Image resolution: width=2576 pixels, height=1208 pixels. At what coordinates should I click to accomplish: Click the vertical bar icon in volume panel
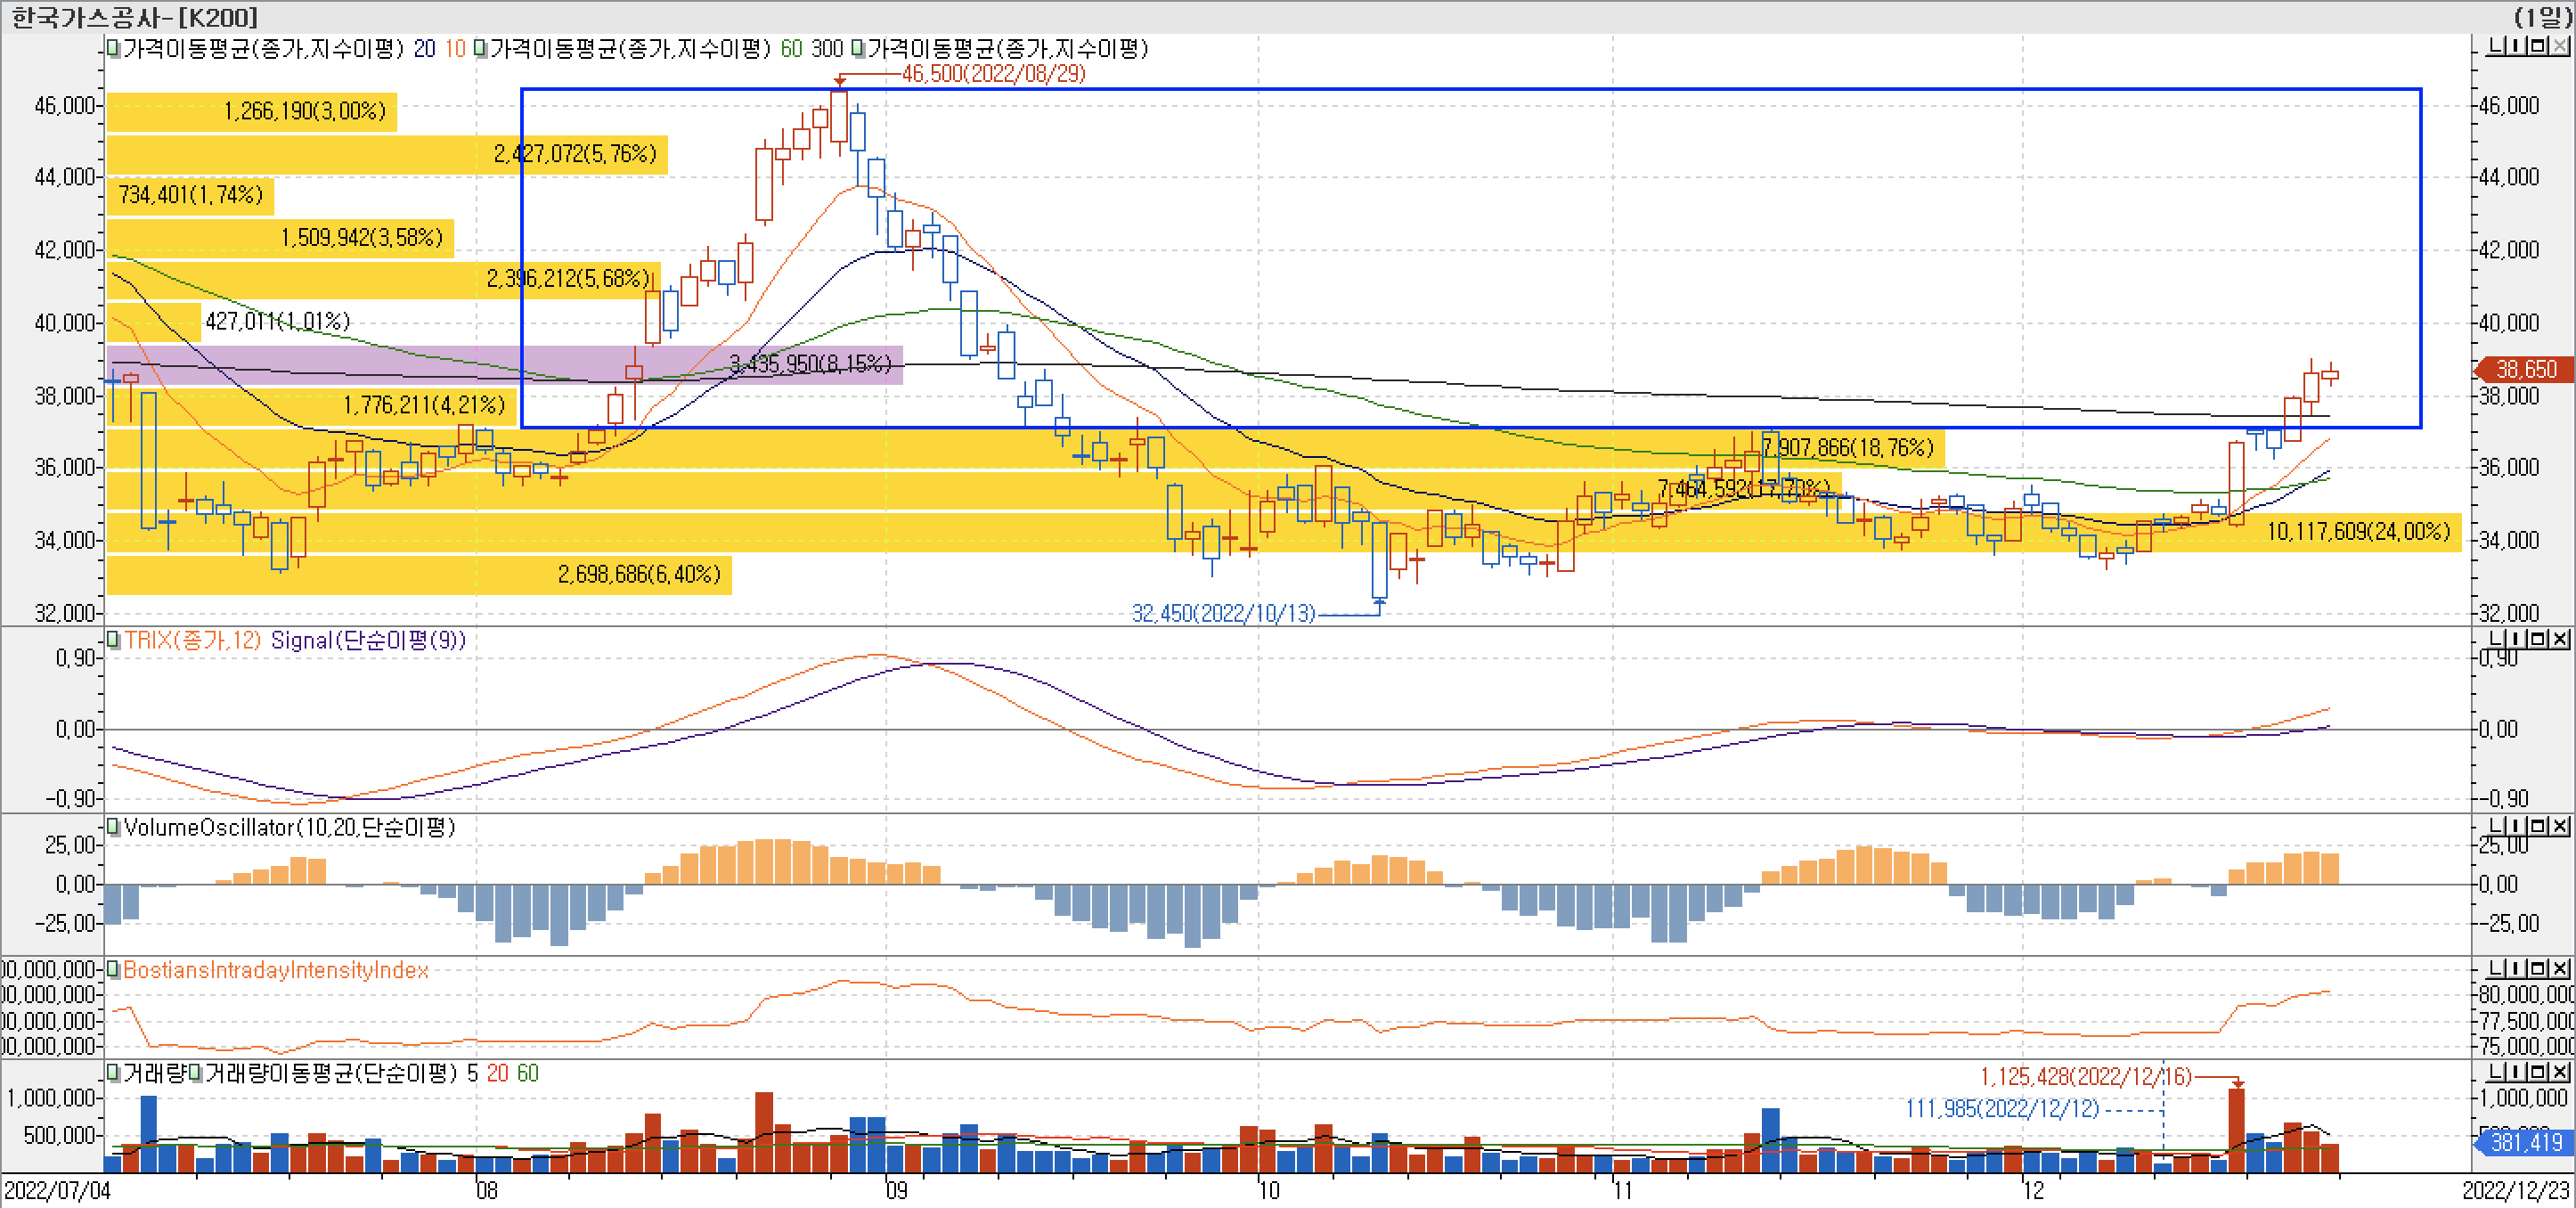coord(2516,1072)
